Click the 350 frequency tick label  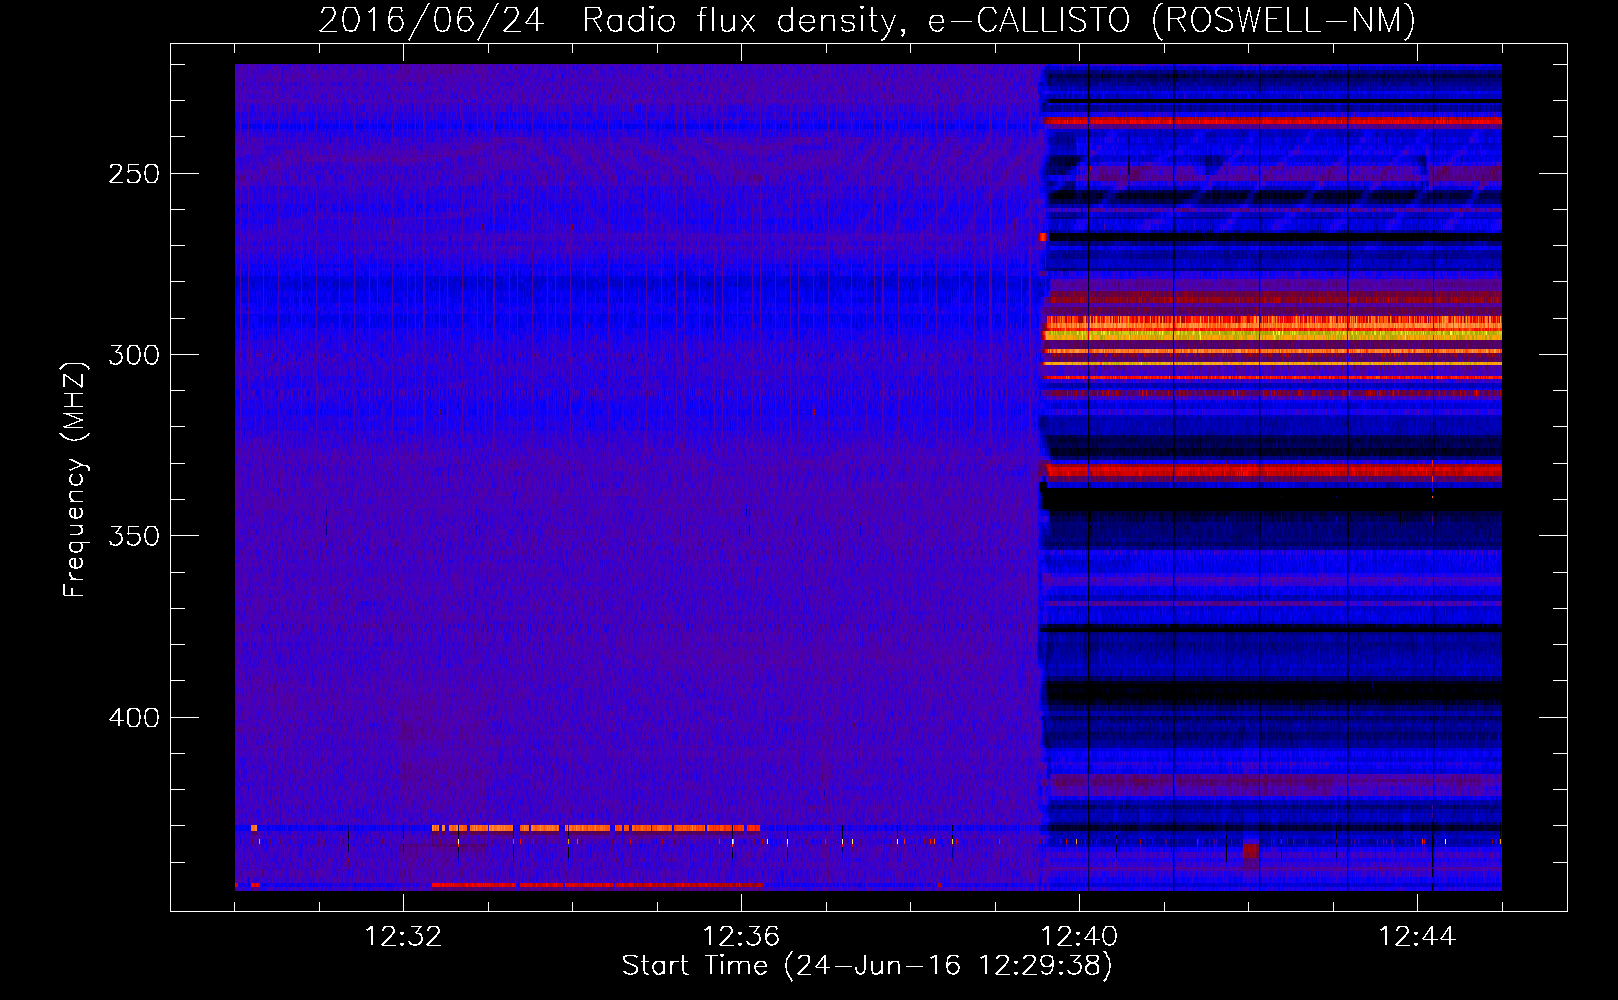point(134,536)
